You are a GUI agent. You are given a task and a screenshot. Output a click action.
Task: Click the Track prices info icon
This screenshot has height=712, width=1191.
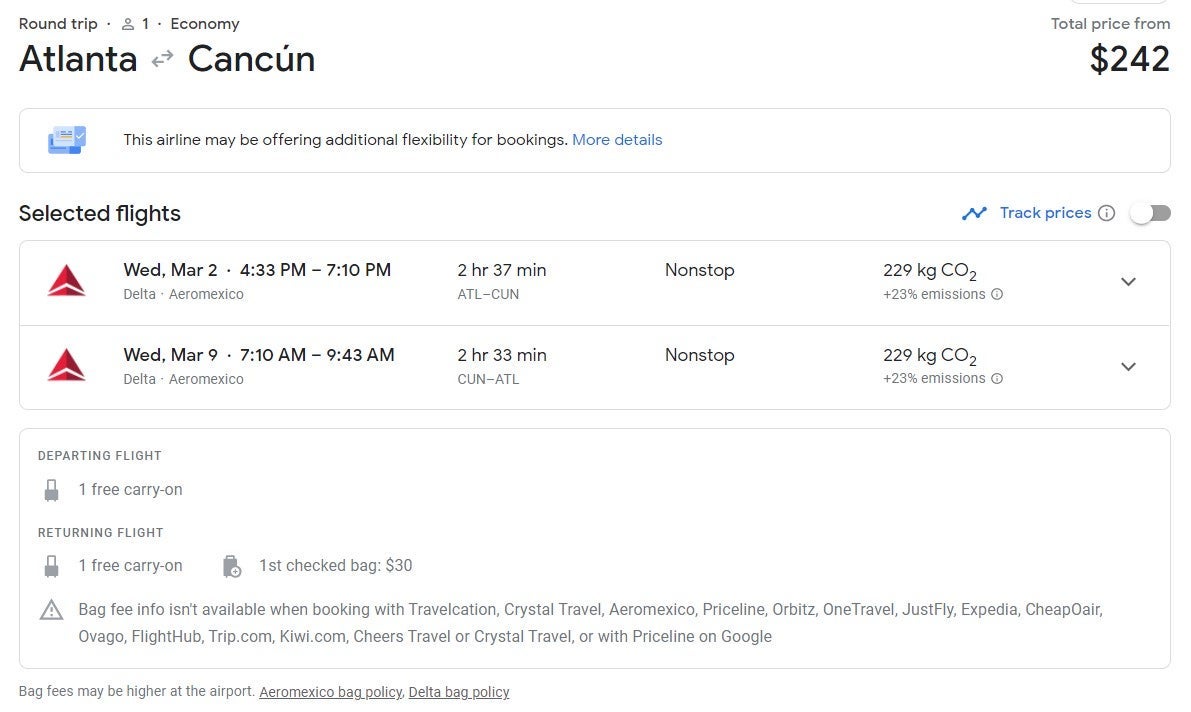tap(1106, 213)
